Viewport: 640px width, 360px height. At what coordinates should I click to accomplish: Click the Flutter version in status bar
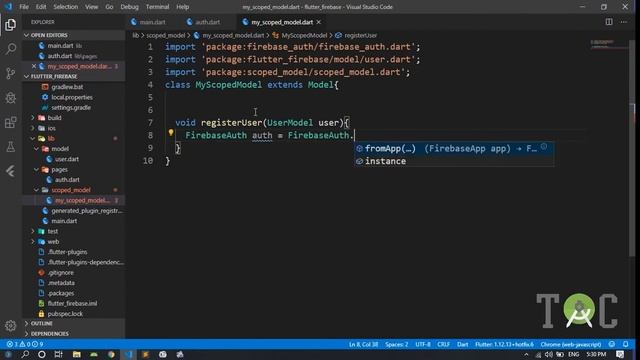(x=504, y=344)
